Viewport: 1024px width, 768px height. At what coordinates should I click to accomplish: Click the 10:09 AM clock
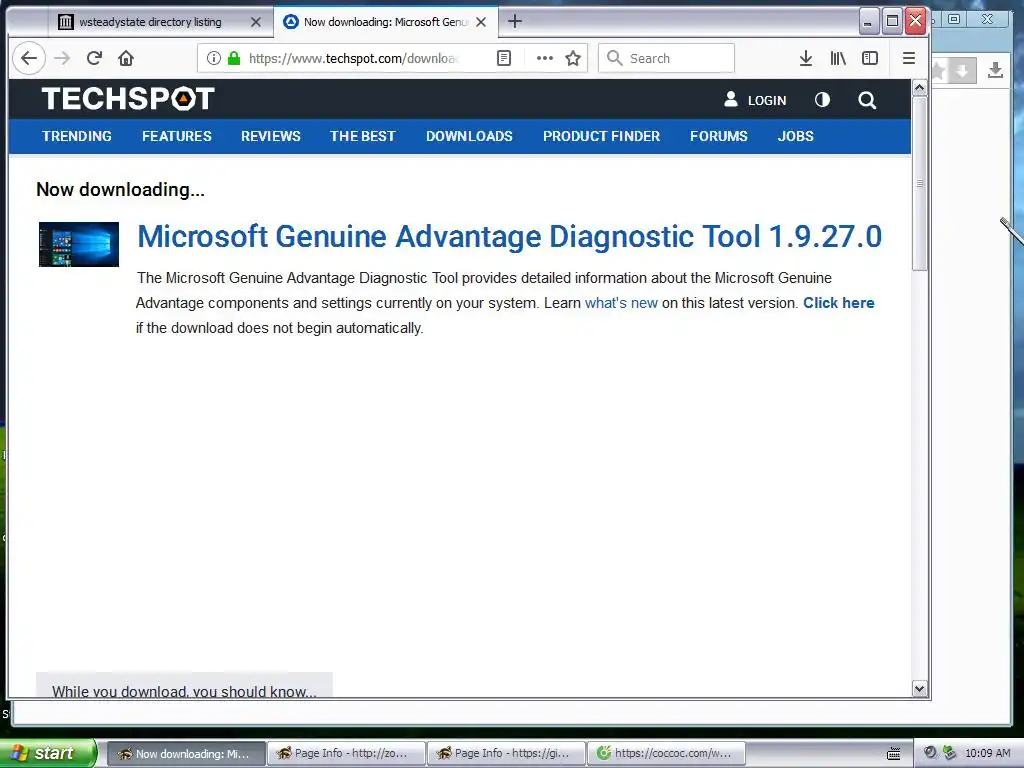(987, 753)
